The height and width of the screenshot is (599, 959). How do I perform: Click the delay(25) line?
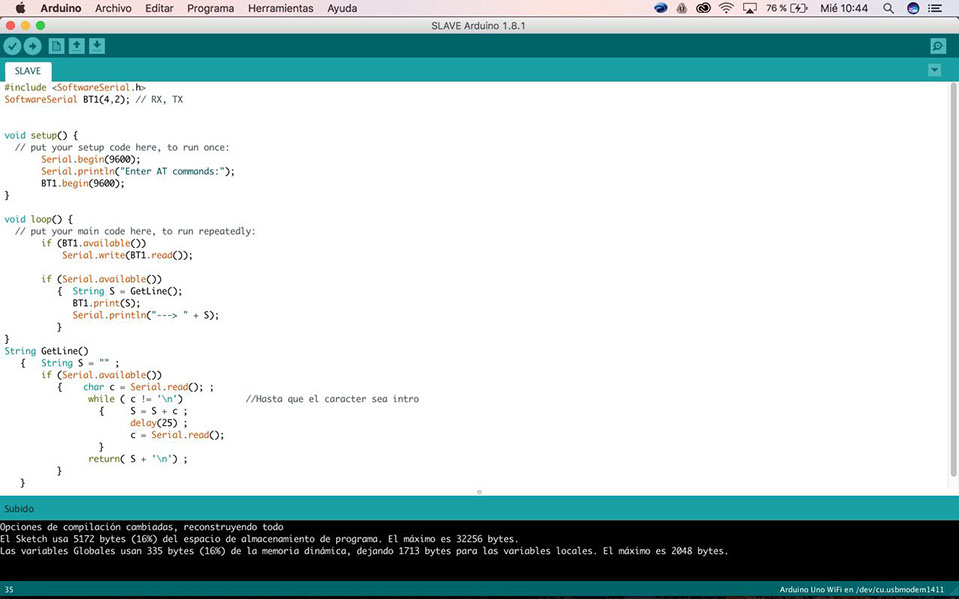pyautogui.click(x=158, y=423)
